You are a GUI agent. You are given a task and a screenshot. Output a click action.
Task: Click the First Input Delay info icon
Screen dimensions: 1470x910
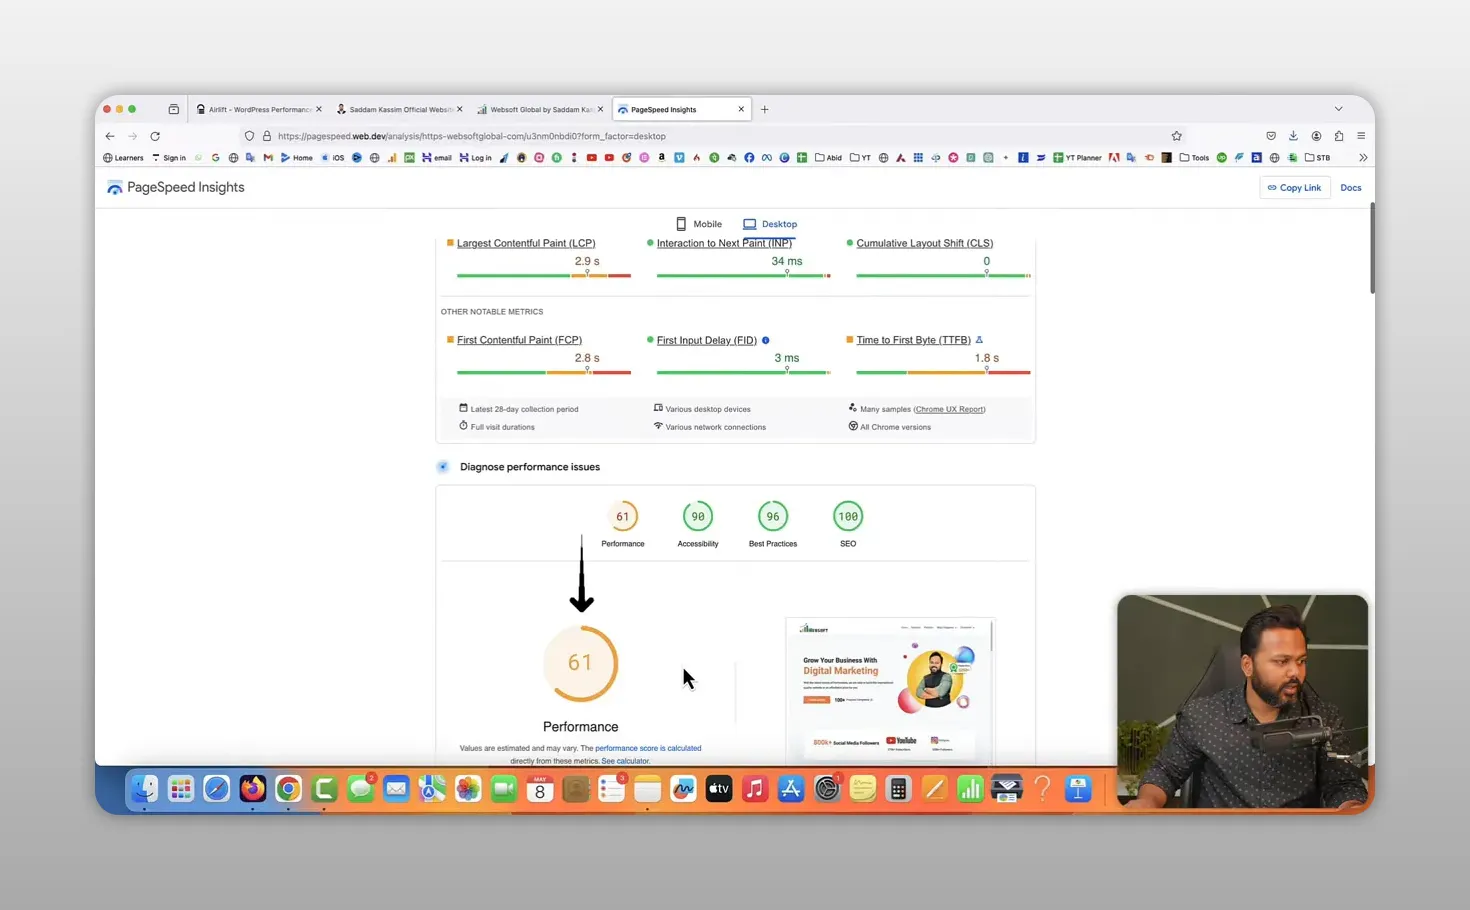point(766,340)
